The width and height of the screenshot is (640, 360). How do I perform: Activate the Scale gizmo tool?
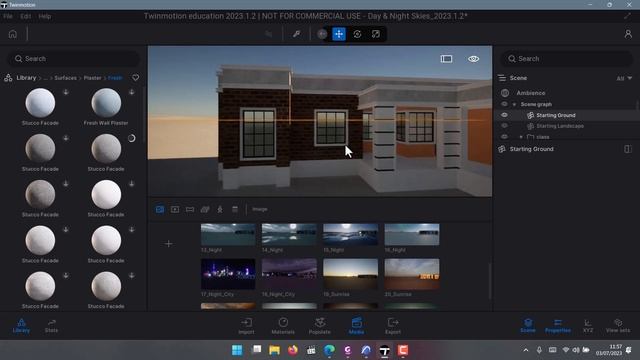376,34
